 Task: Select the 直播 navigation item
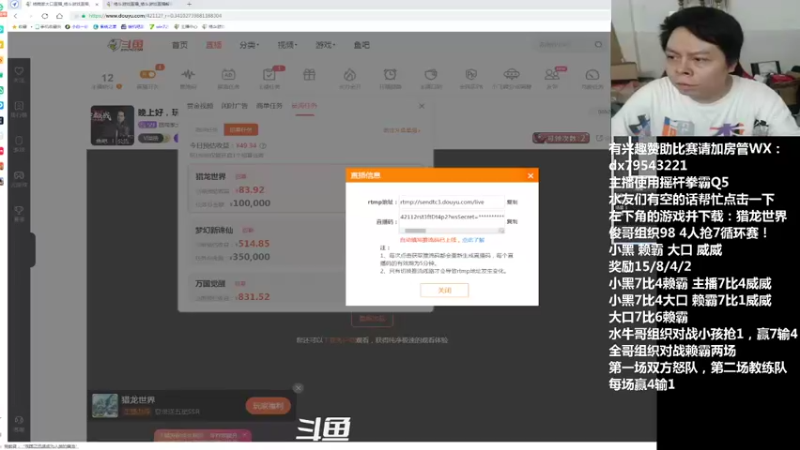(214, 45)
